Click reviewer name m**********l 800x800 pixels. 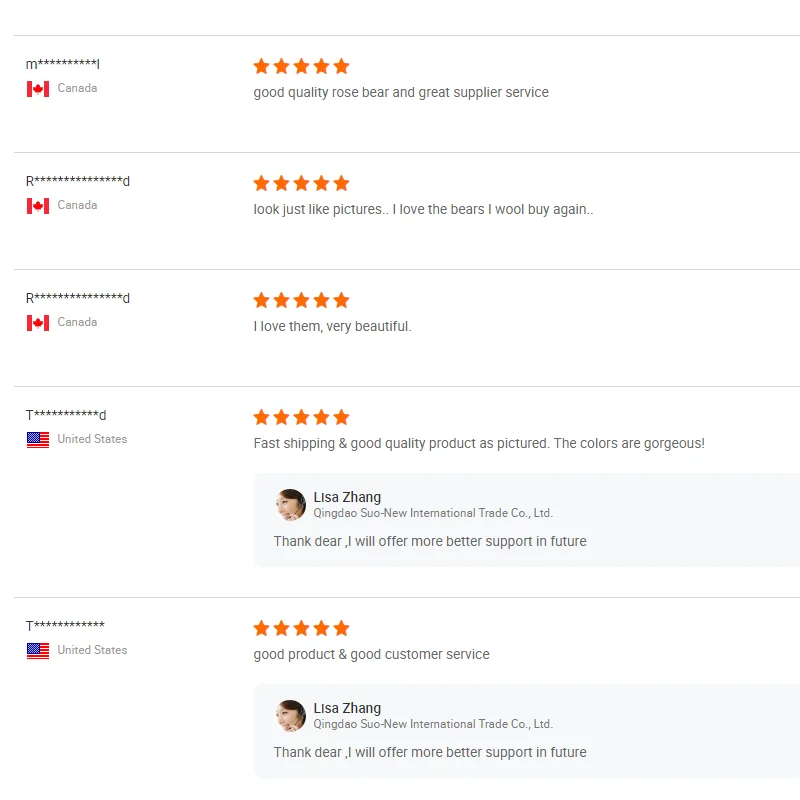coord(62,65)
